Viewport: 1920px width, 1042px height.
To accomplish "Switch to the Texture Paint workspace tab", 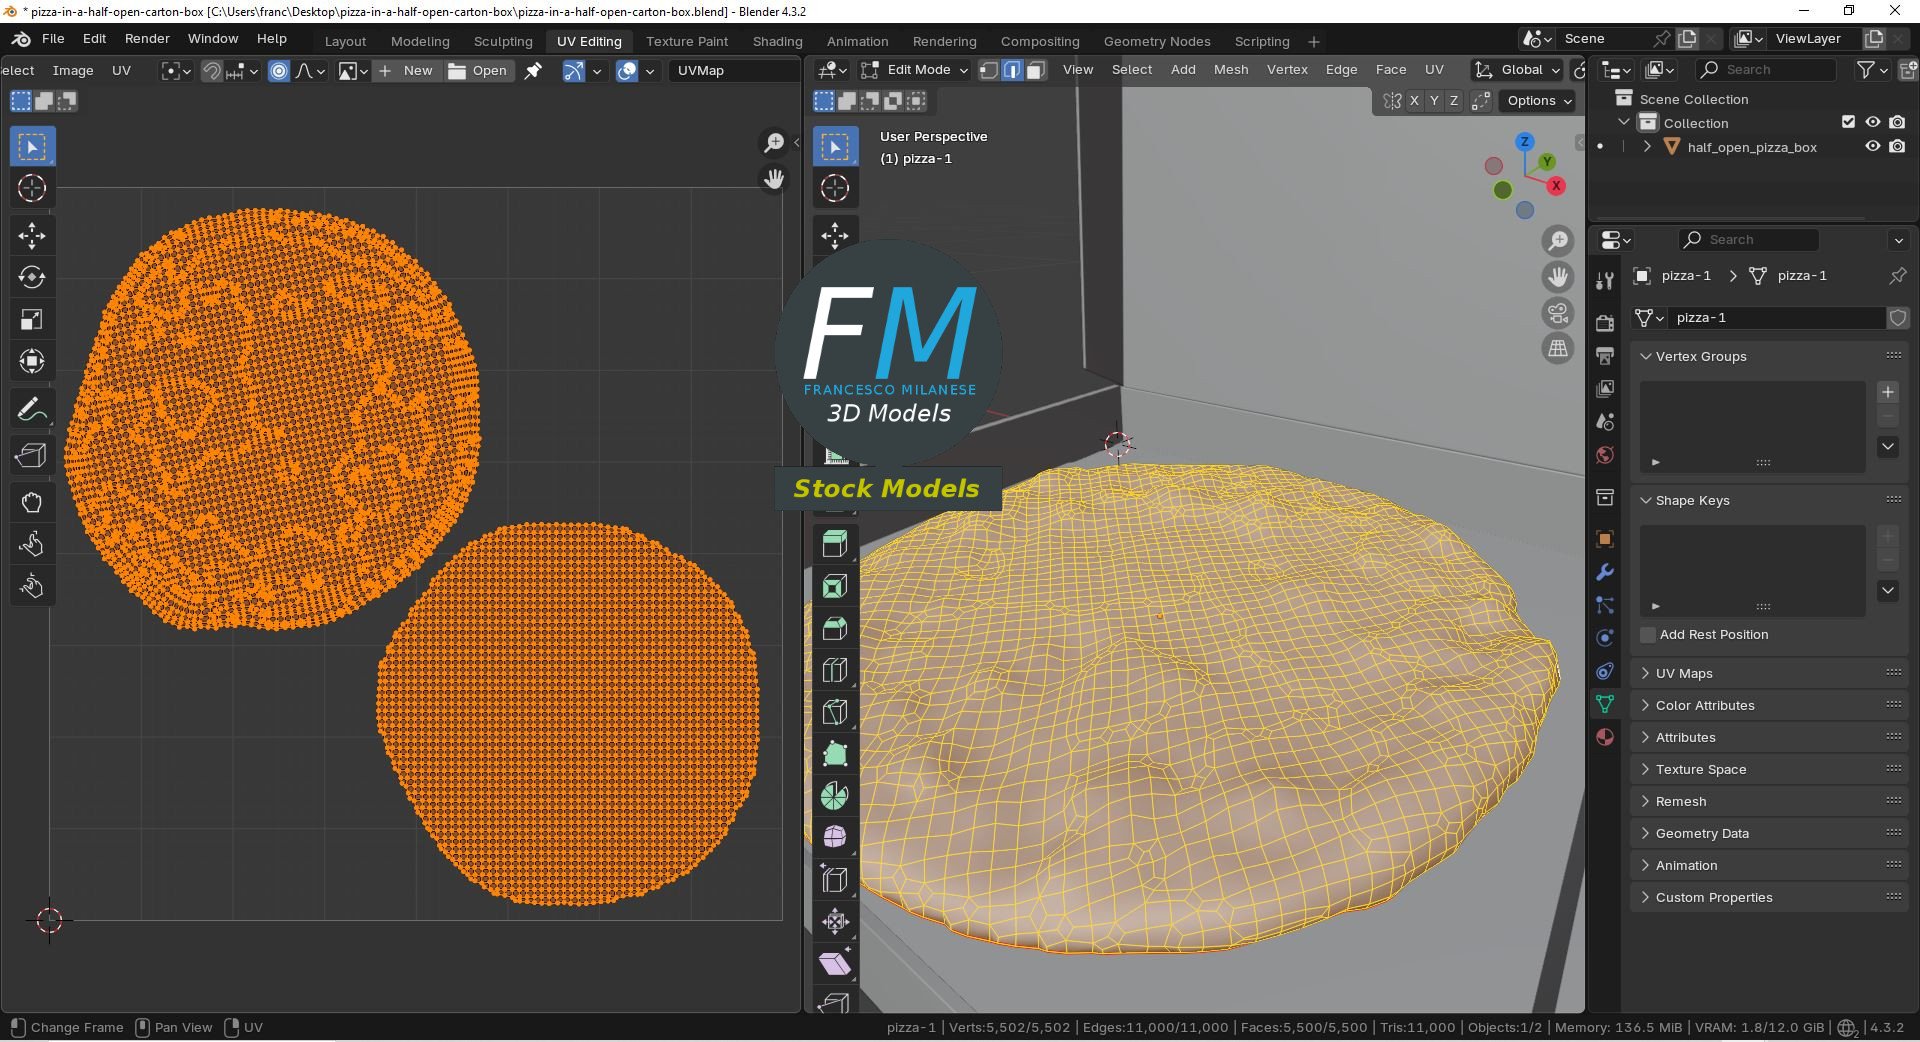I will click(687, 41).
